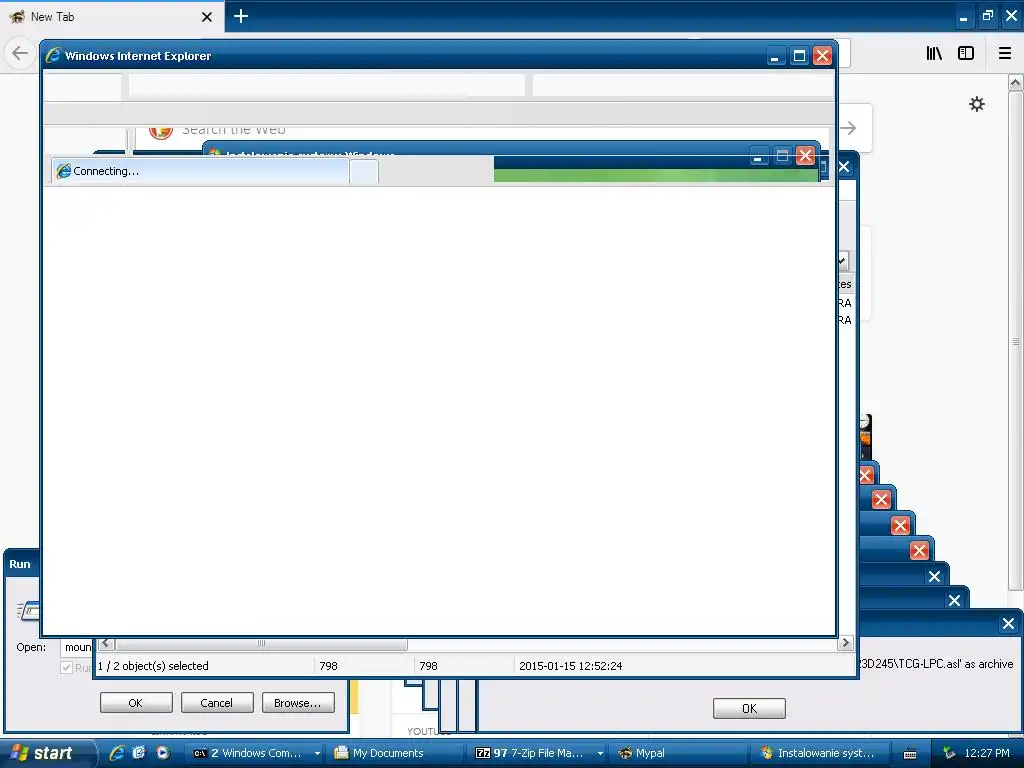Click the 7-Zip horizontal scrollbar thumb
This screenshot has height=768, width=1024.
click(x=261, y=643)
